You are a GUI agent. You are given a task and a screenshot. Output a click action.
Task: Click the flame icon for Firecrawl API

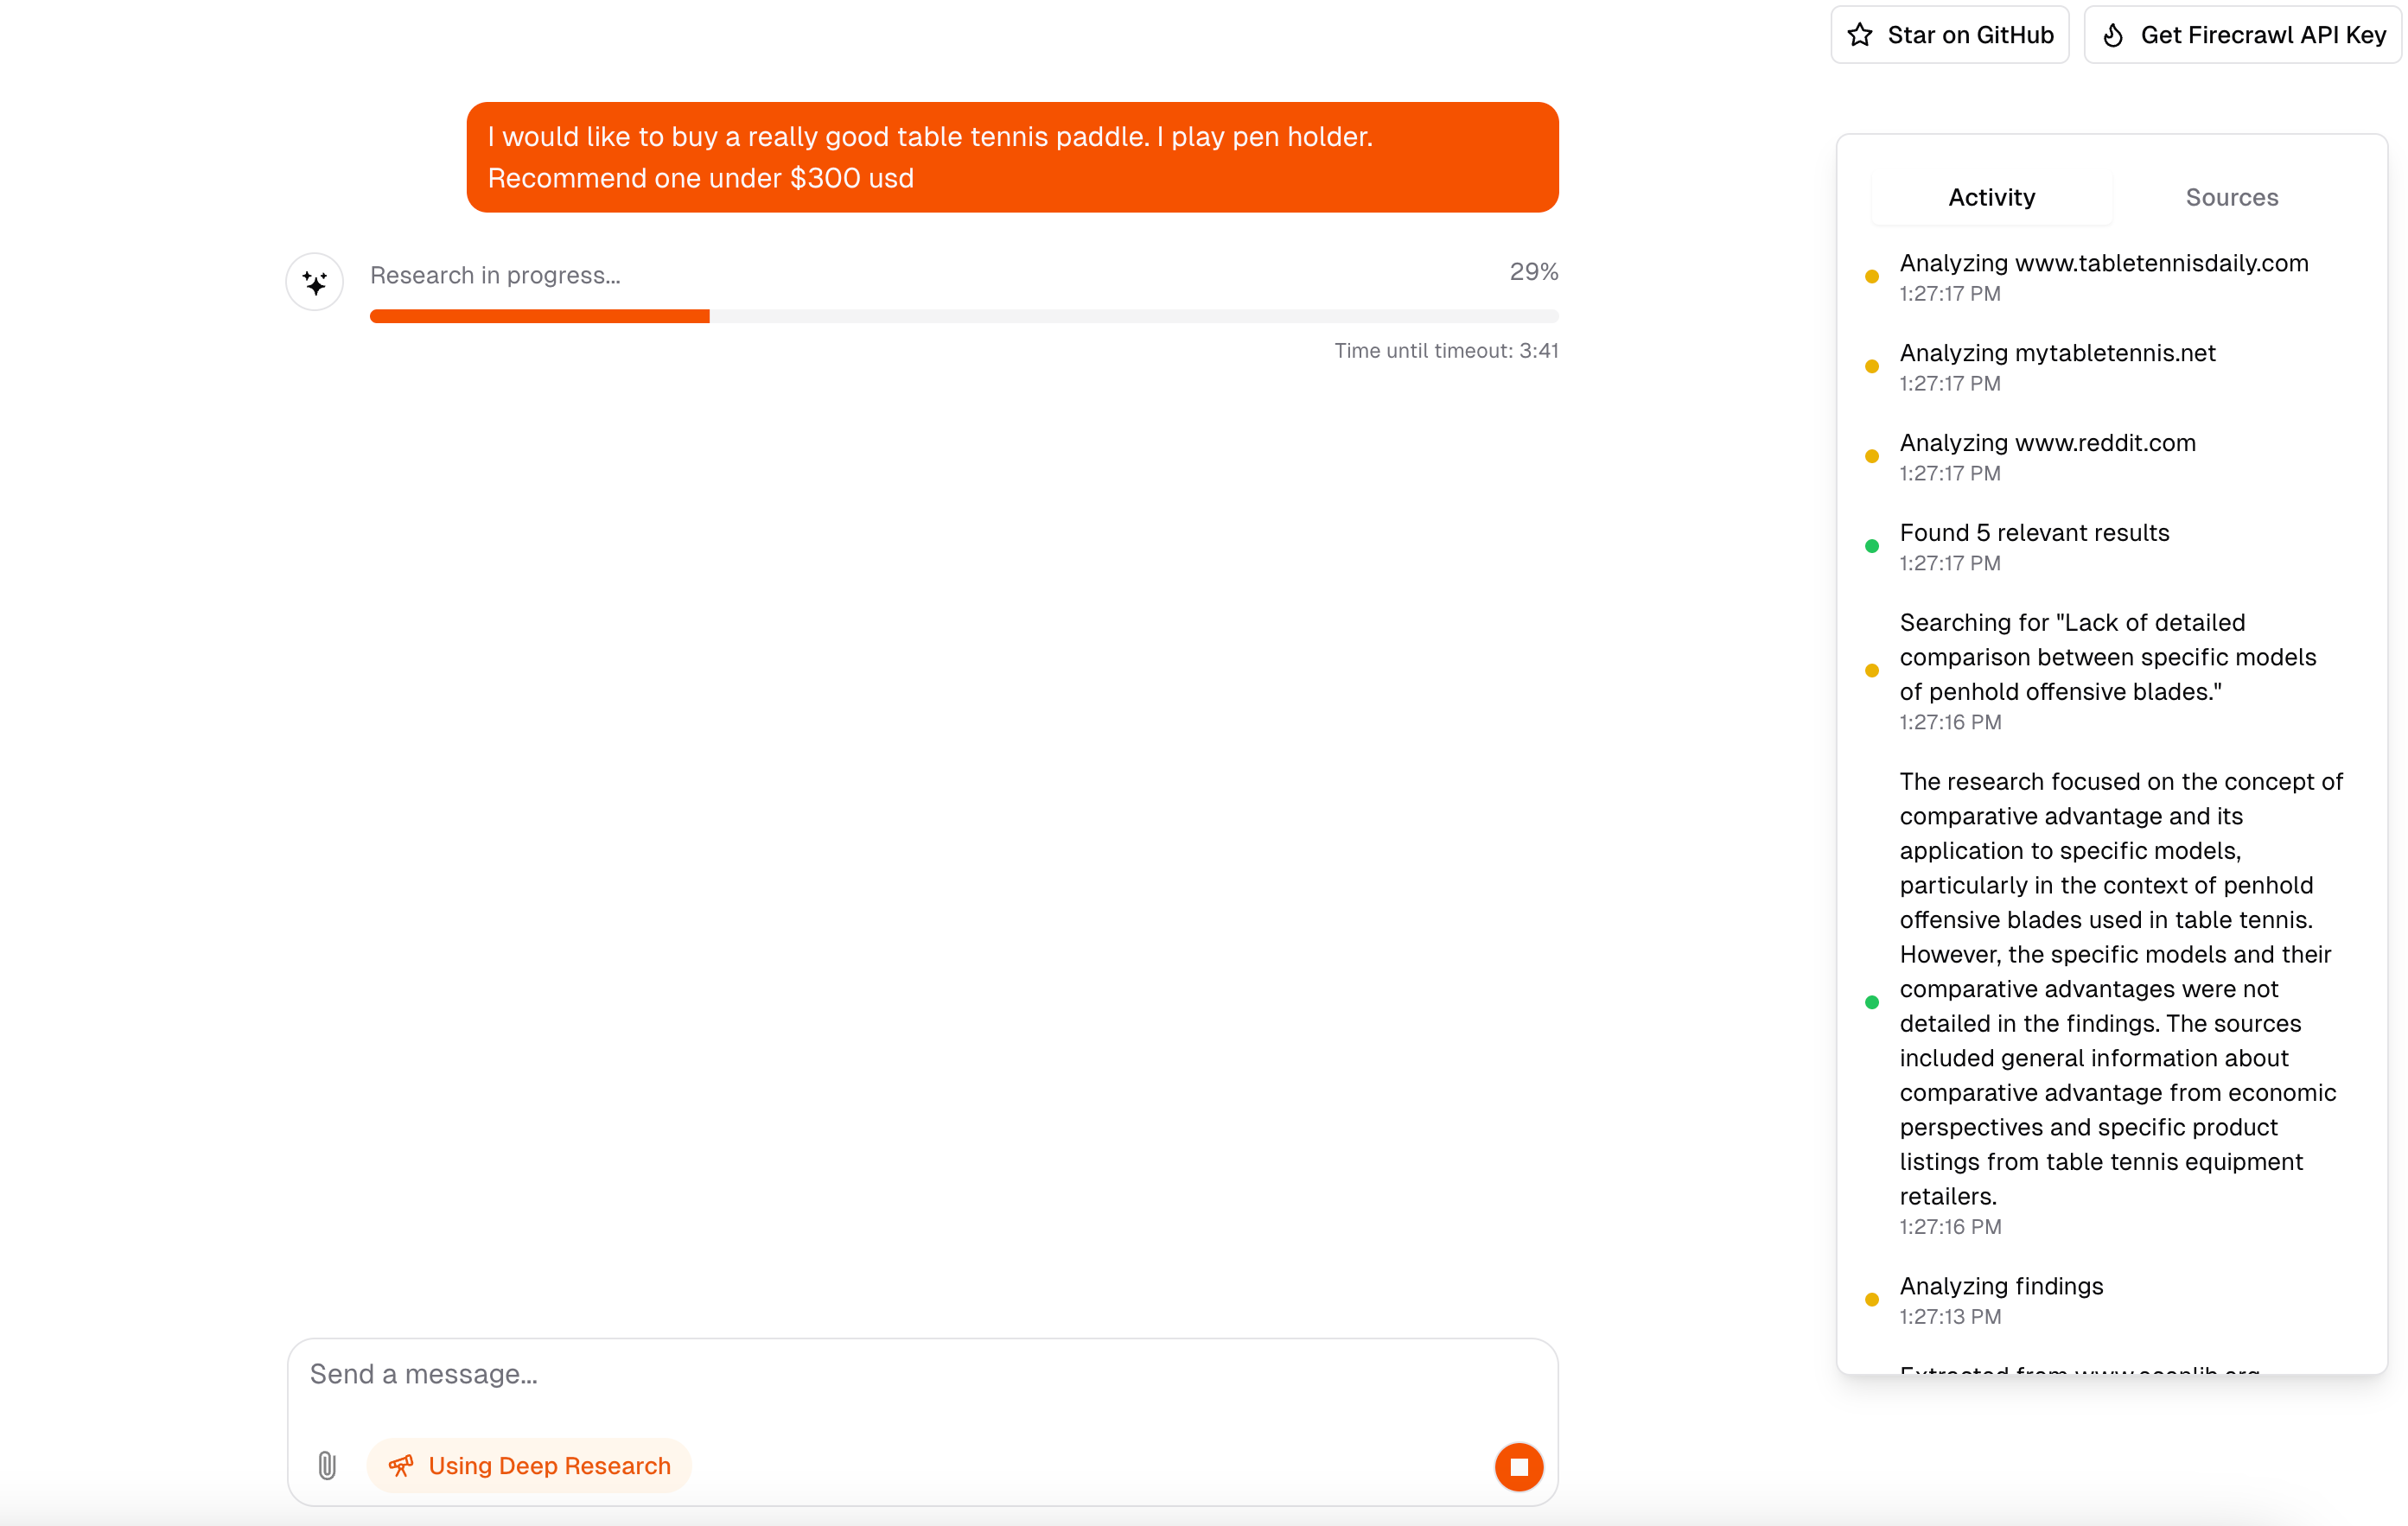pos(2113,35)
